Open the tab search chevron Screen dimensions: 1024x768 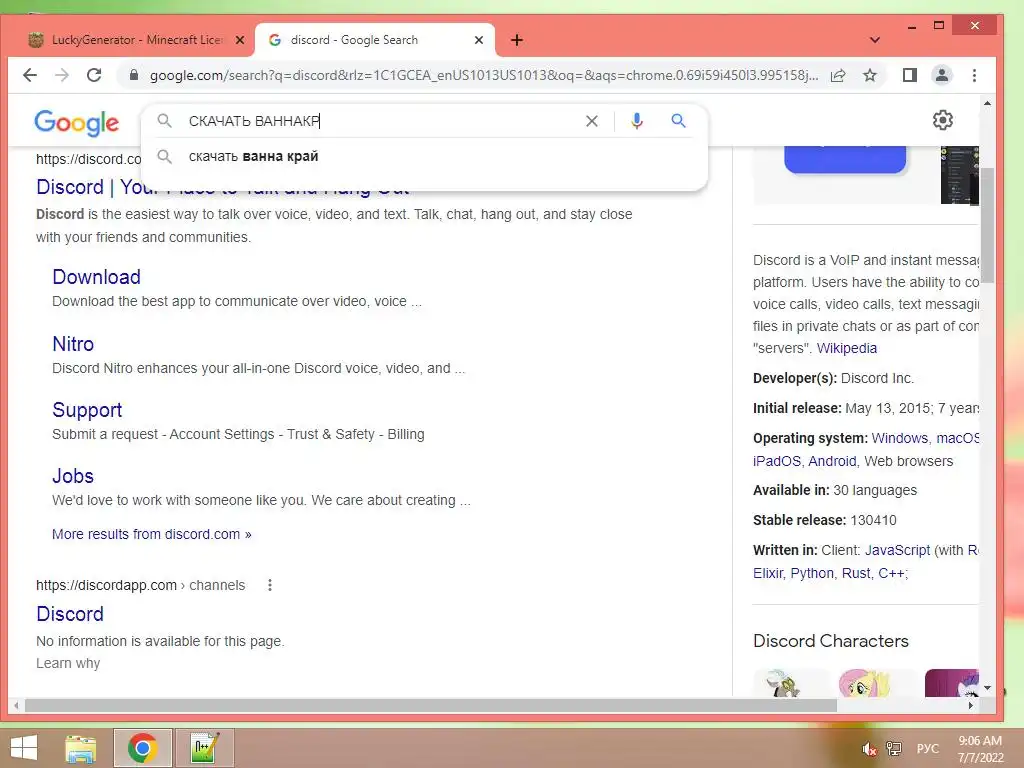tap(875, 40)
